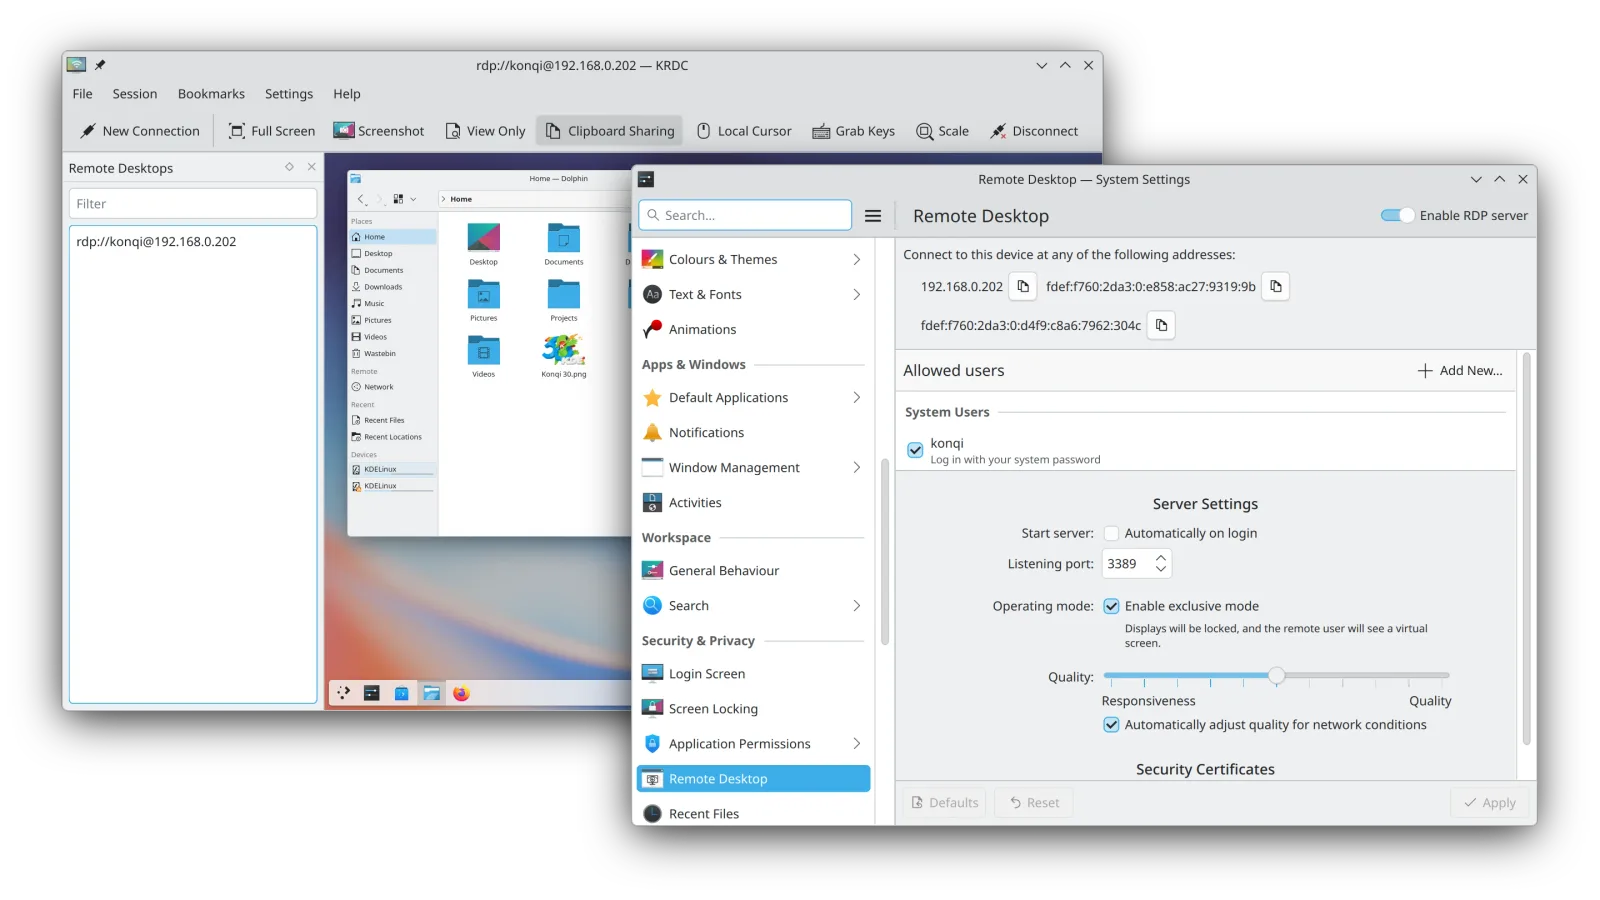Screen dimensions: 1600x900
Task: Click the System Settings search field
Action: pyautogui.click(x=745, y=215)
